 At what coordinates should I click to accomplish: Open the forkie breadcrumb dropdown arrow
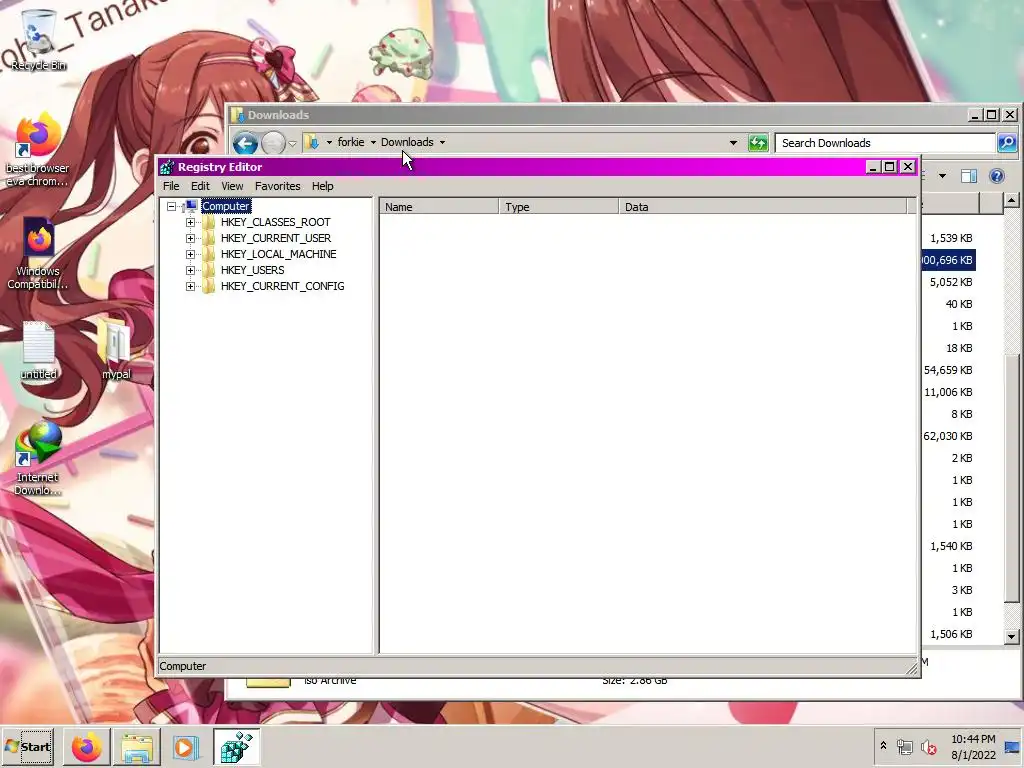click(x=374, y=142)
